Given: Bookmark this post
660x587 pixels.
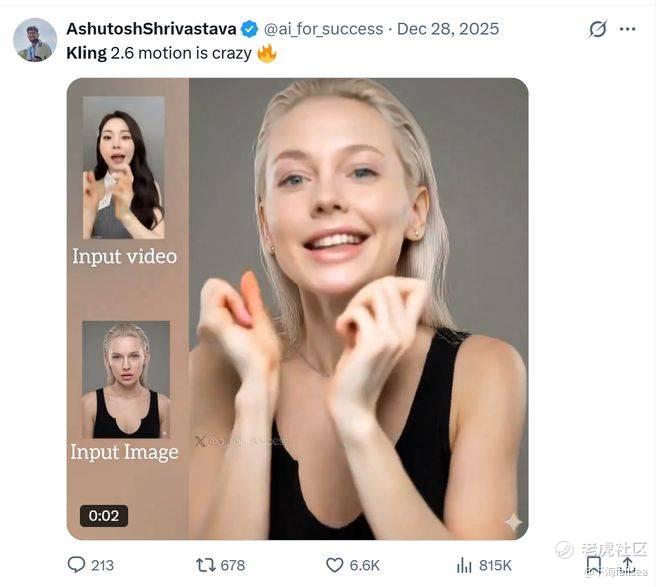Looking at the screenshot, I should pyautogui.click(x=593, y=565).
